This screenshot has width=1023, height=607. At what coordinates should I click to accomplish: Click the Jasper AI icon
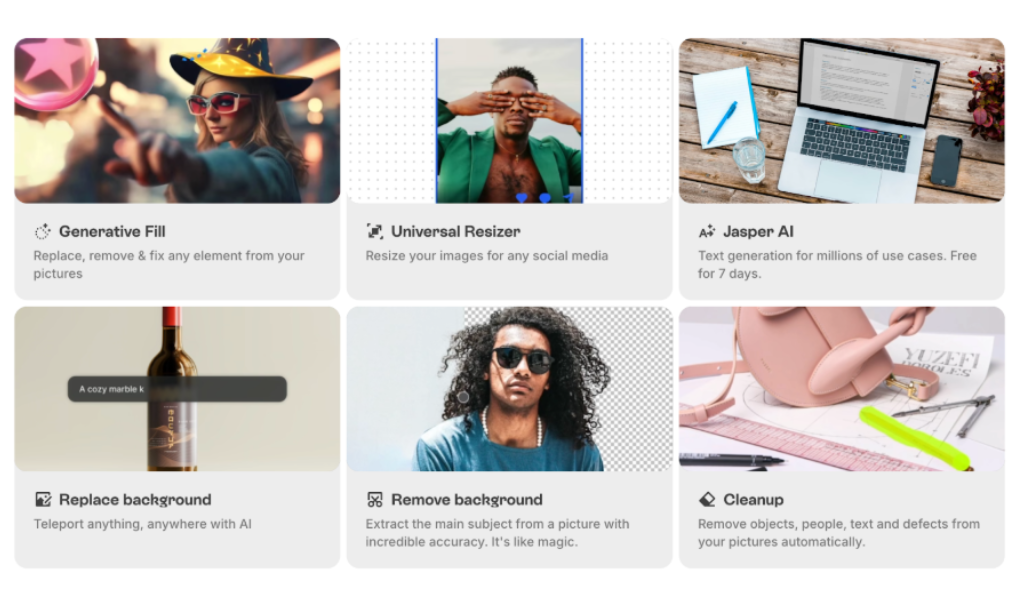(707, 232)
